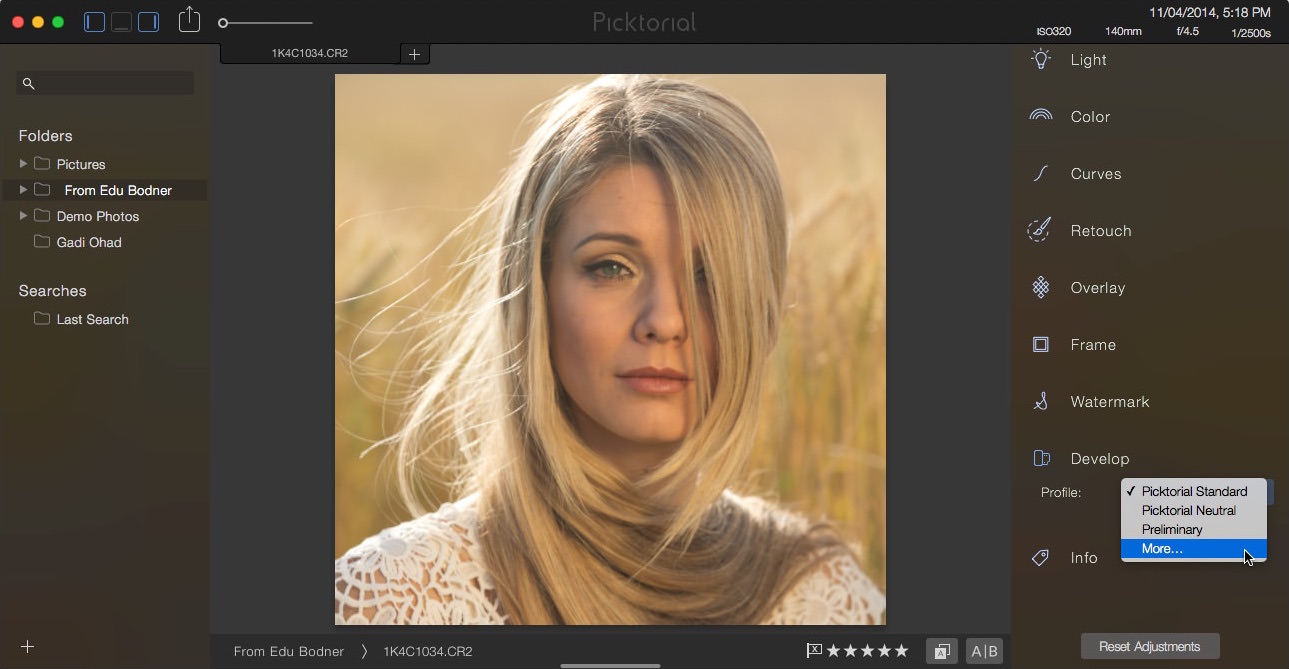Screen dimensions: 1289x669
Task: Click the Folders section heading
Action: click(45, 135)
